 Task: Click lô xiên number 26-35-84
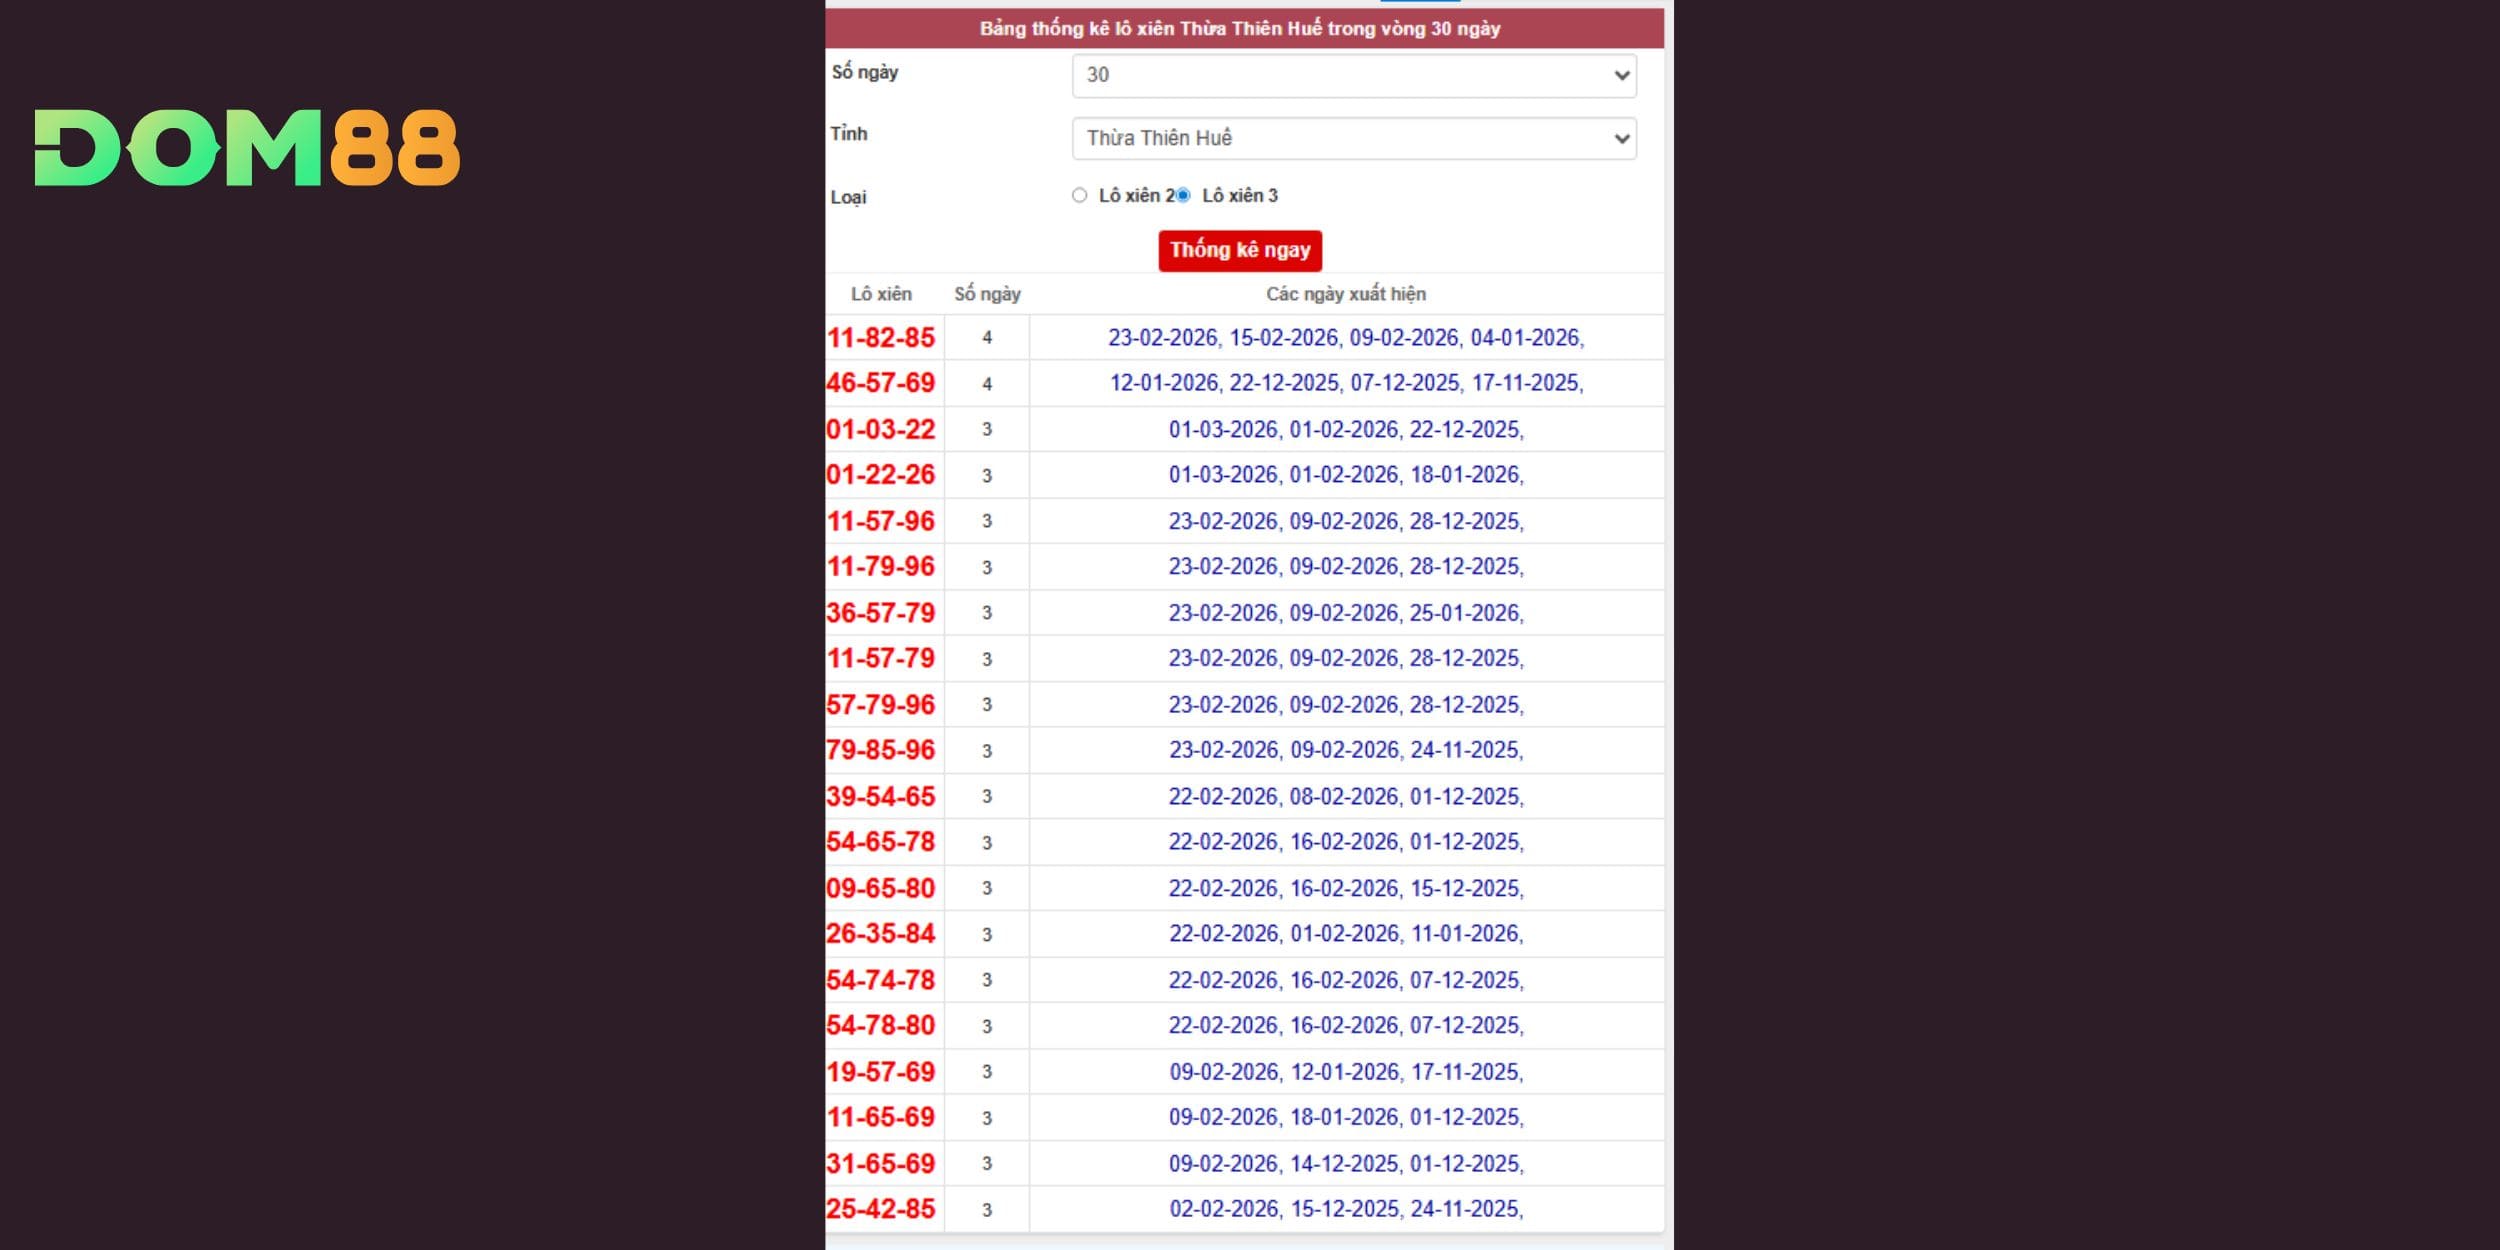tap(881, 934)
